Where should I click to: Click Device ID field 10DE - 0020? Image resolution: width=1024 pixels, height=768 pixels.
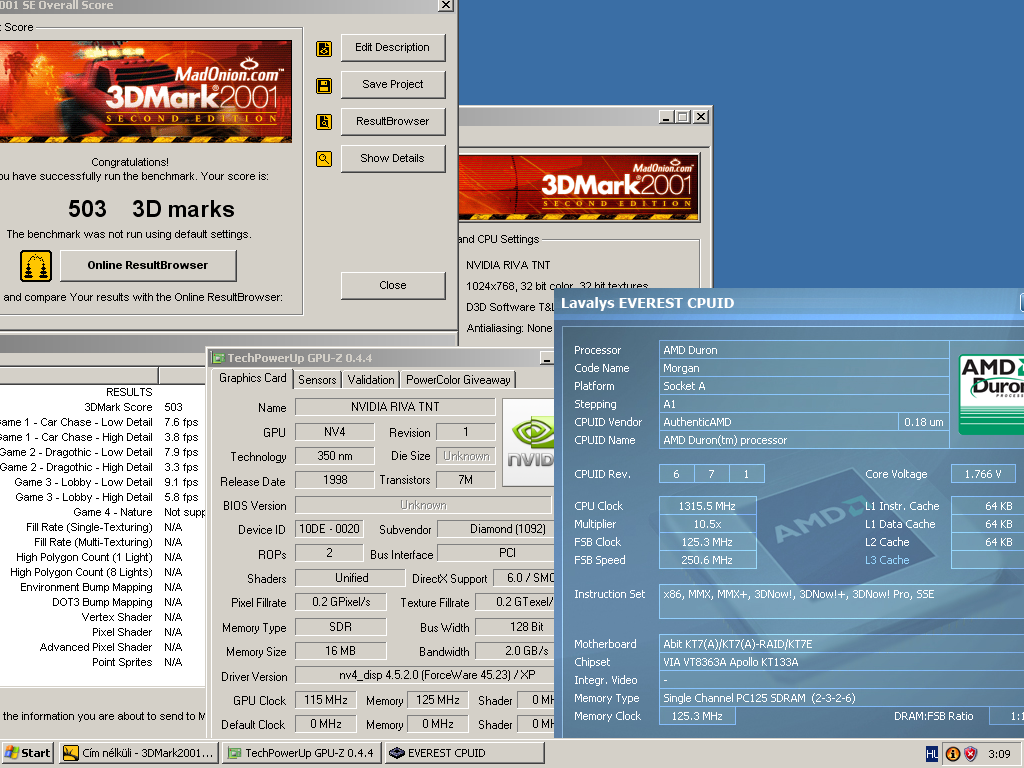pos(329,529)
